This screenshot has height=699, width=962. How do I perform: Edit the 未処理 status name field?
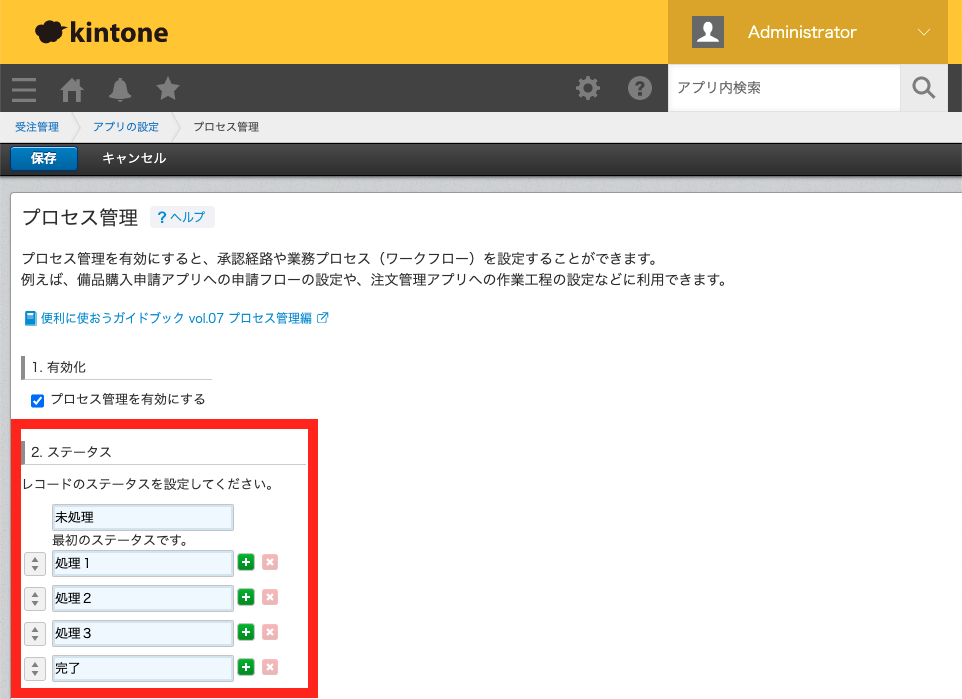tap(142, 517)
